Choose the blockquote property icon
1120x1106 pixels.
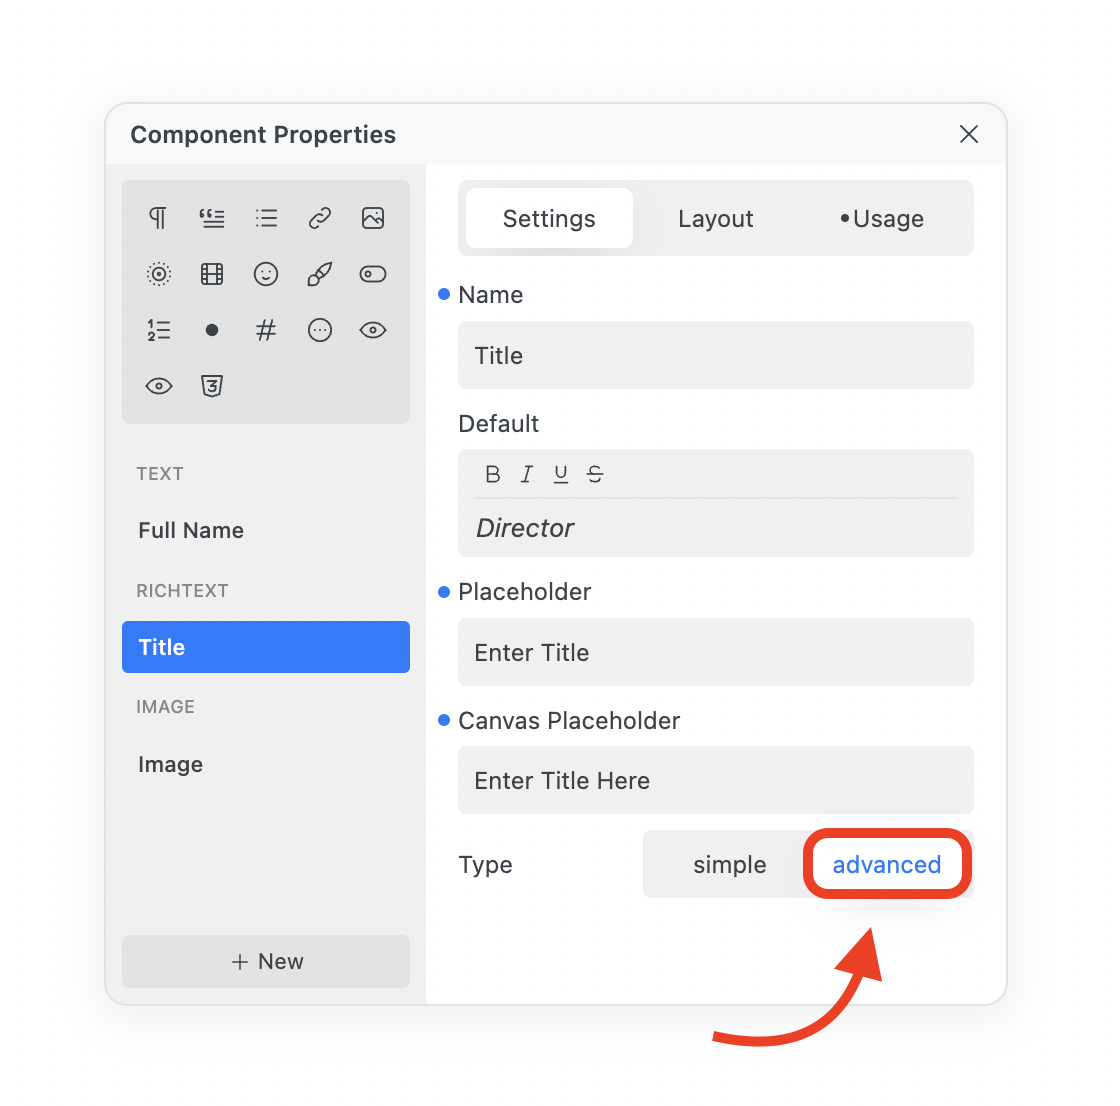click(212, 218)
